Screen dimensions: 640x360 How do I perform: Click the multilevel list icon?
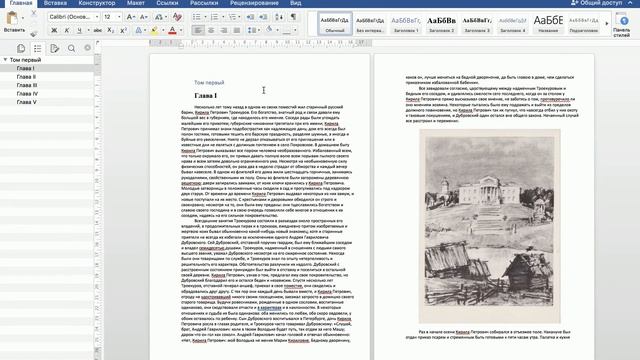232,17
